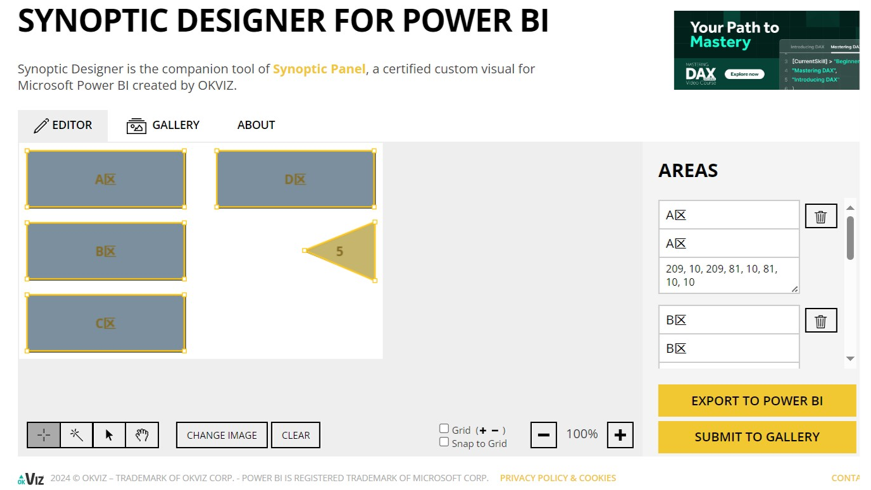This screenshot has height=490, width=871.
Task: Select triangle area 5 on canvas
Action: [x=350, y=251]
